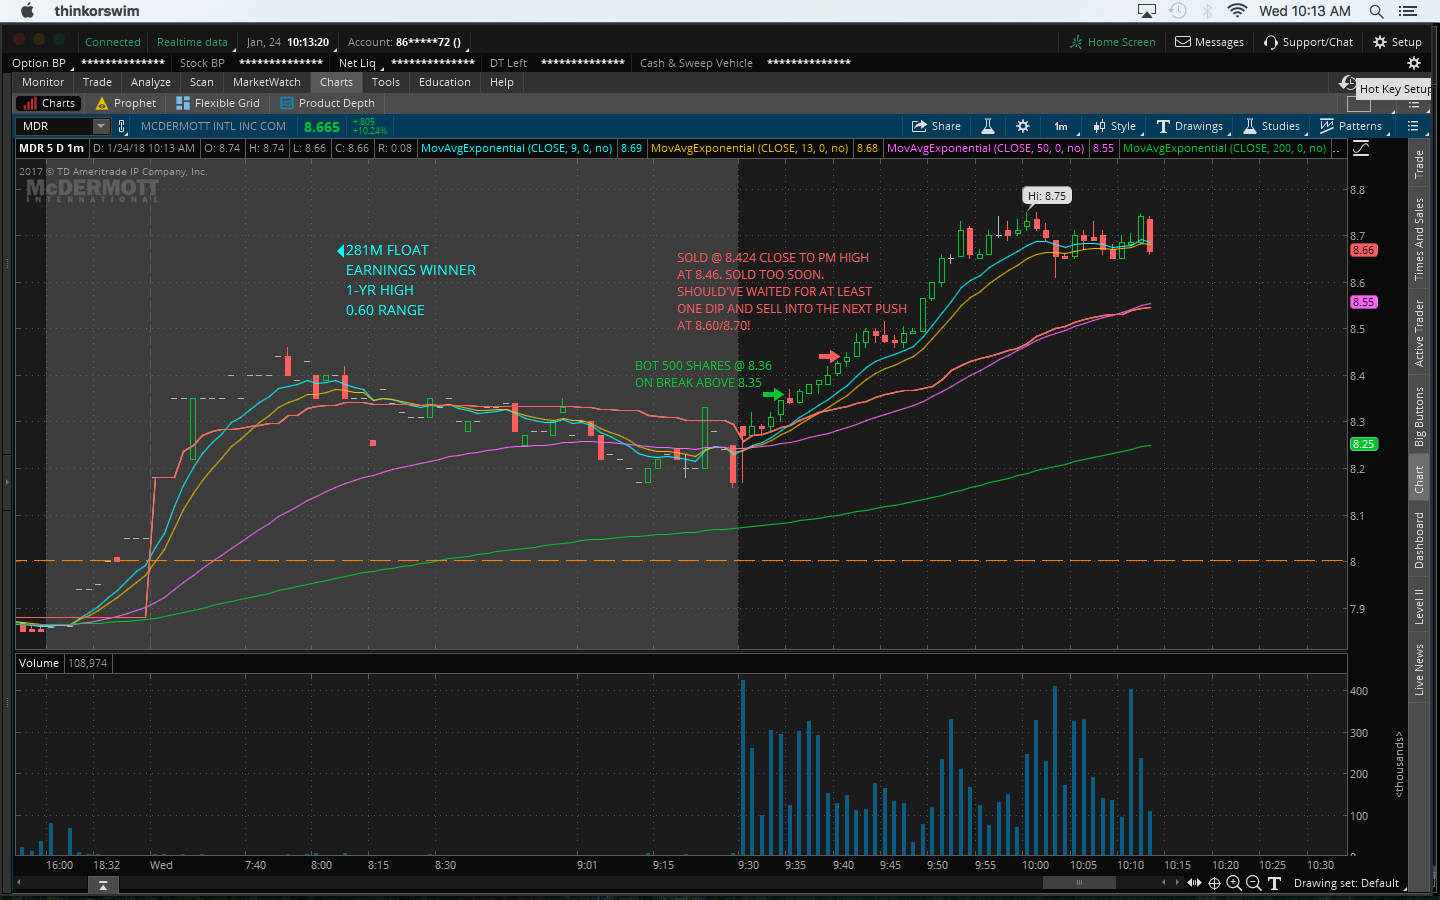Open the Apple menu
Image resolution: width=1440 pixels, height=900 pixels.
coord(27,11)
